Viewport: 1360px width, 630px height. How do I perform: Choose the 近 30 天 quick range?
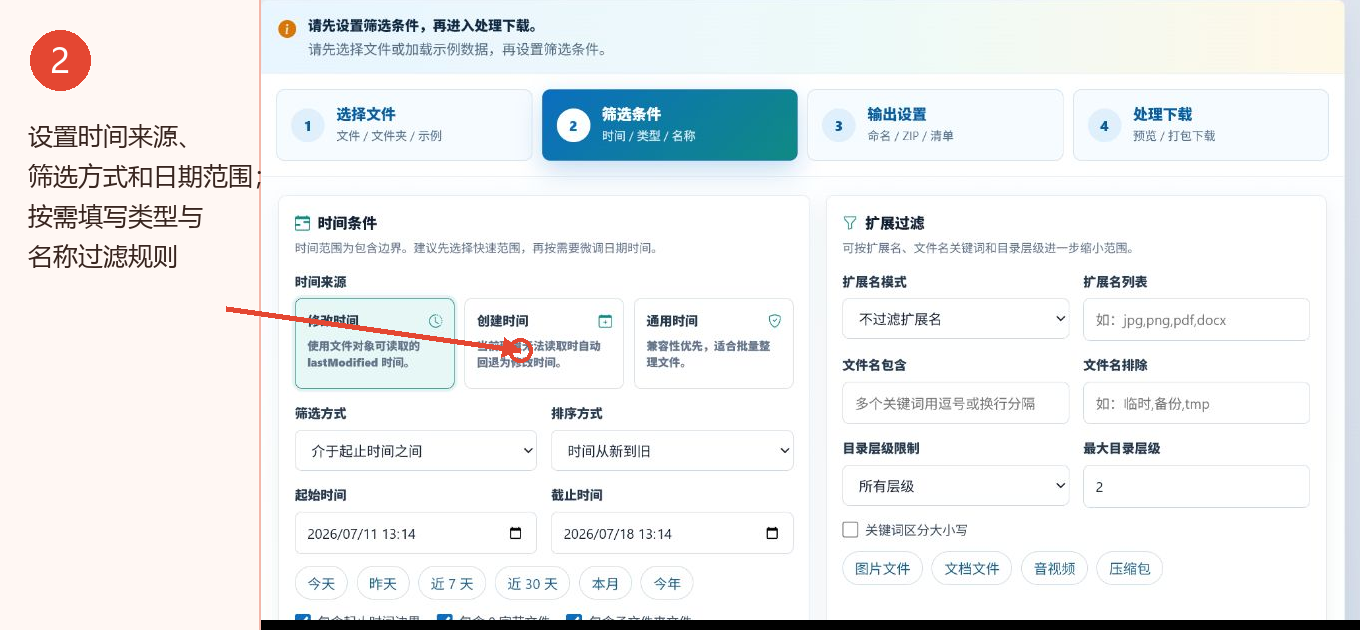coord(532,583)
